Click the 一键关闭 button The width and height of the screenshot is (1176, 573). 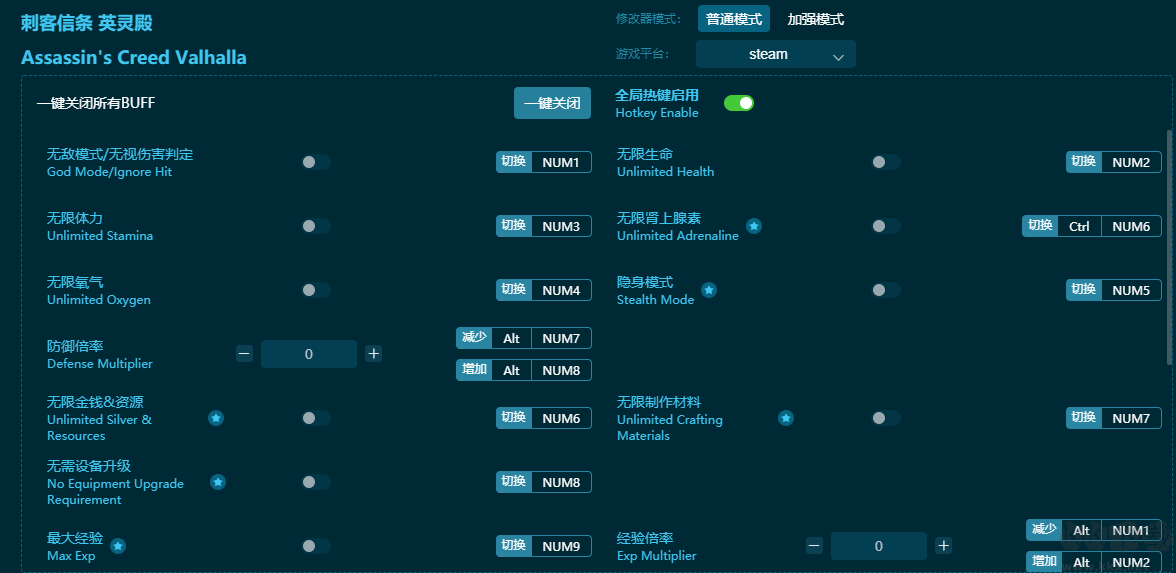click(552, 103)
